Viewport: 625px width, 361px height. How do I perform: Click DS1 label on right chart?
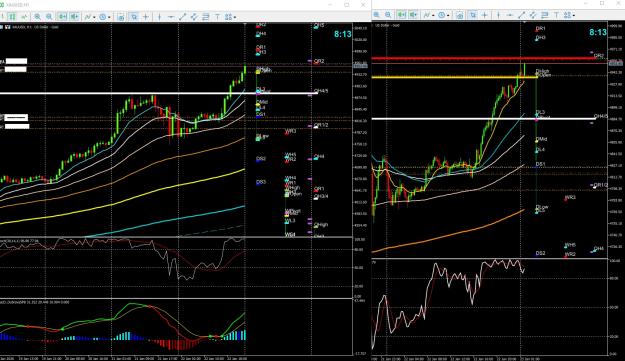point(540,164)
